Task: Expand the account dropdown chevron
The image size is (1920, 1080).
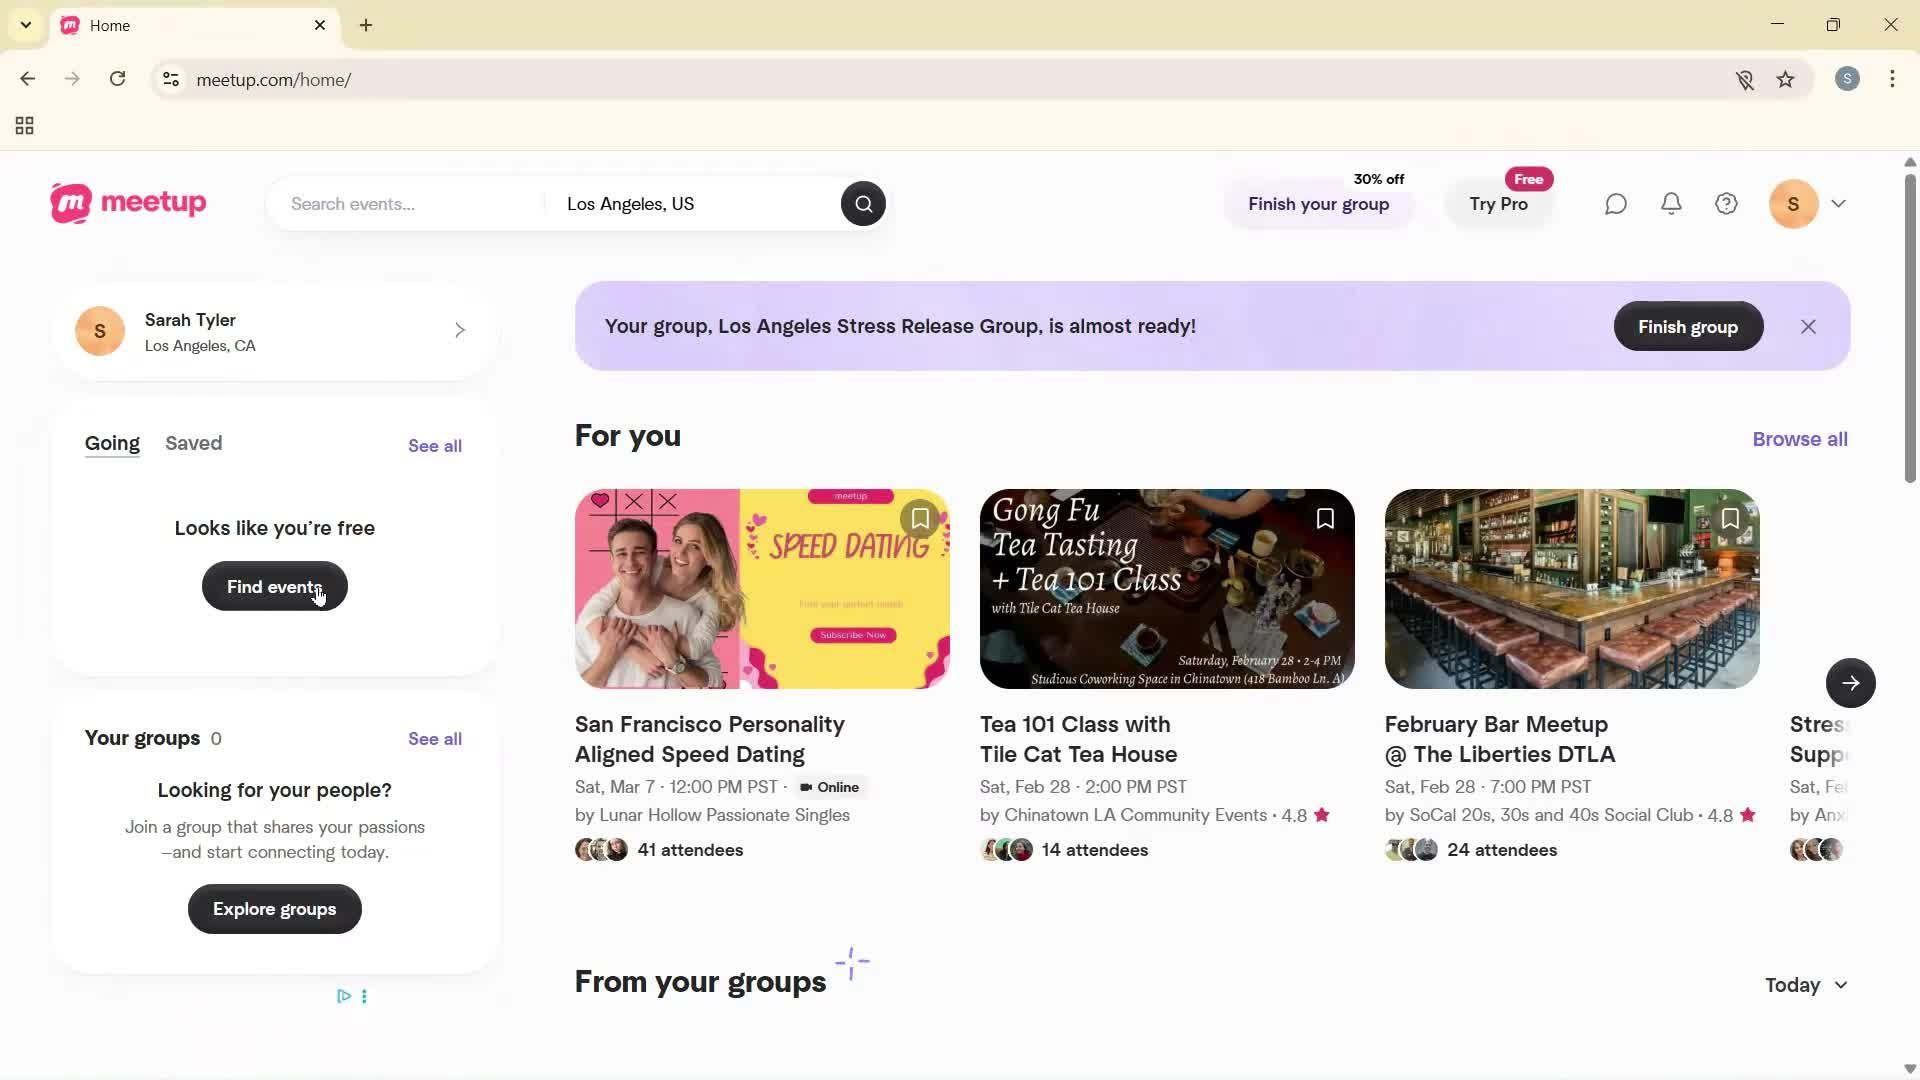Action: [x=1840, y=203]
